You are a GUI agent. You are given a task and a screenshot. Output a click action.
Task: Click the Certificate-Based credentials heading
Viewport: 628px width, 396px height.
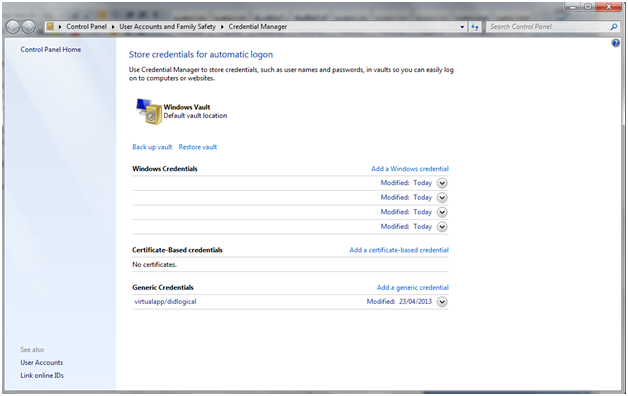click(177, 250)
